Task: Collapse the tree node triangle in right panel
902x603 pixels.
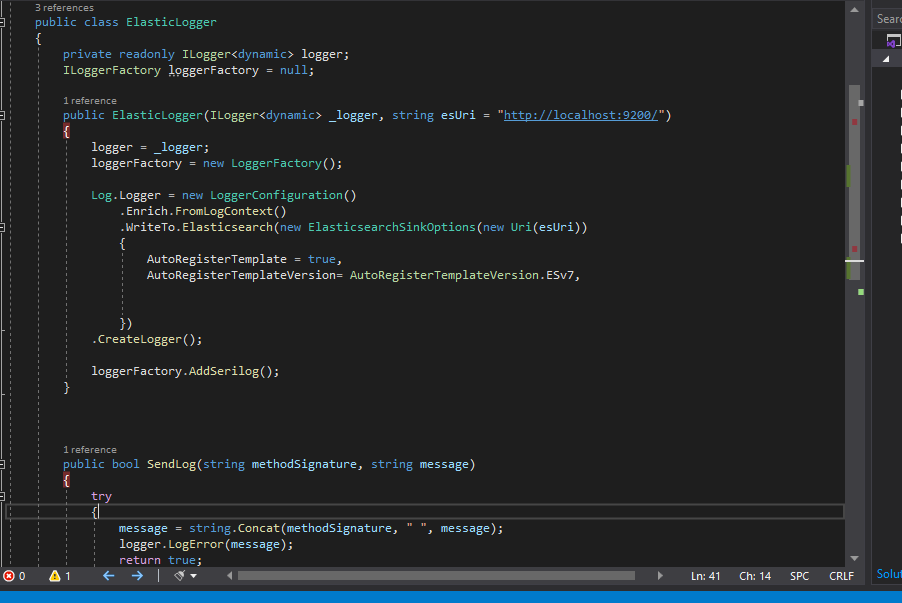Action: (886, 59)
